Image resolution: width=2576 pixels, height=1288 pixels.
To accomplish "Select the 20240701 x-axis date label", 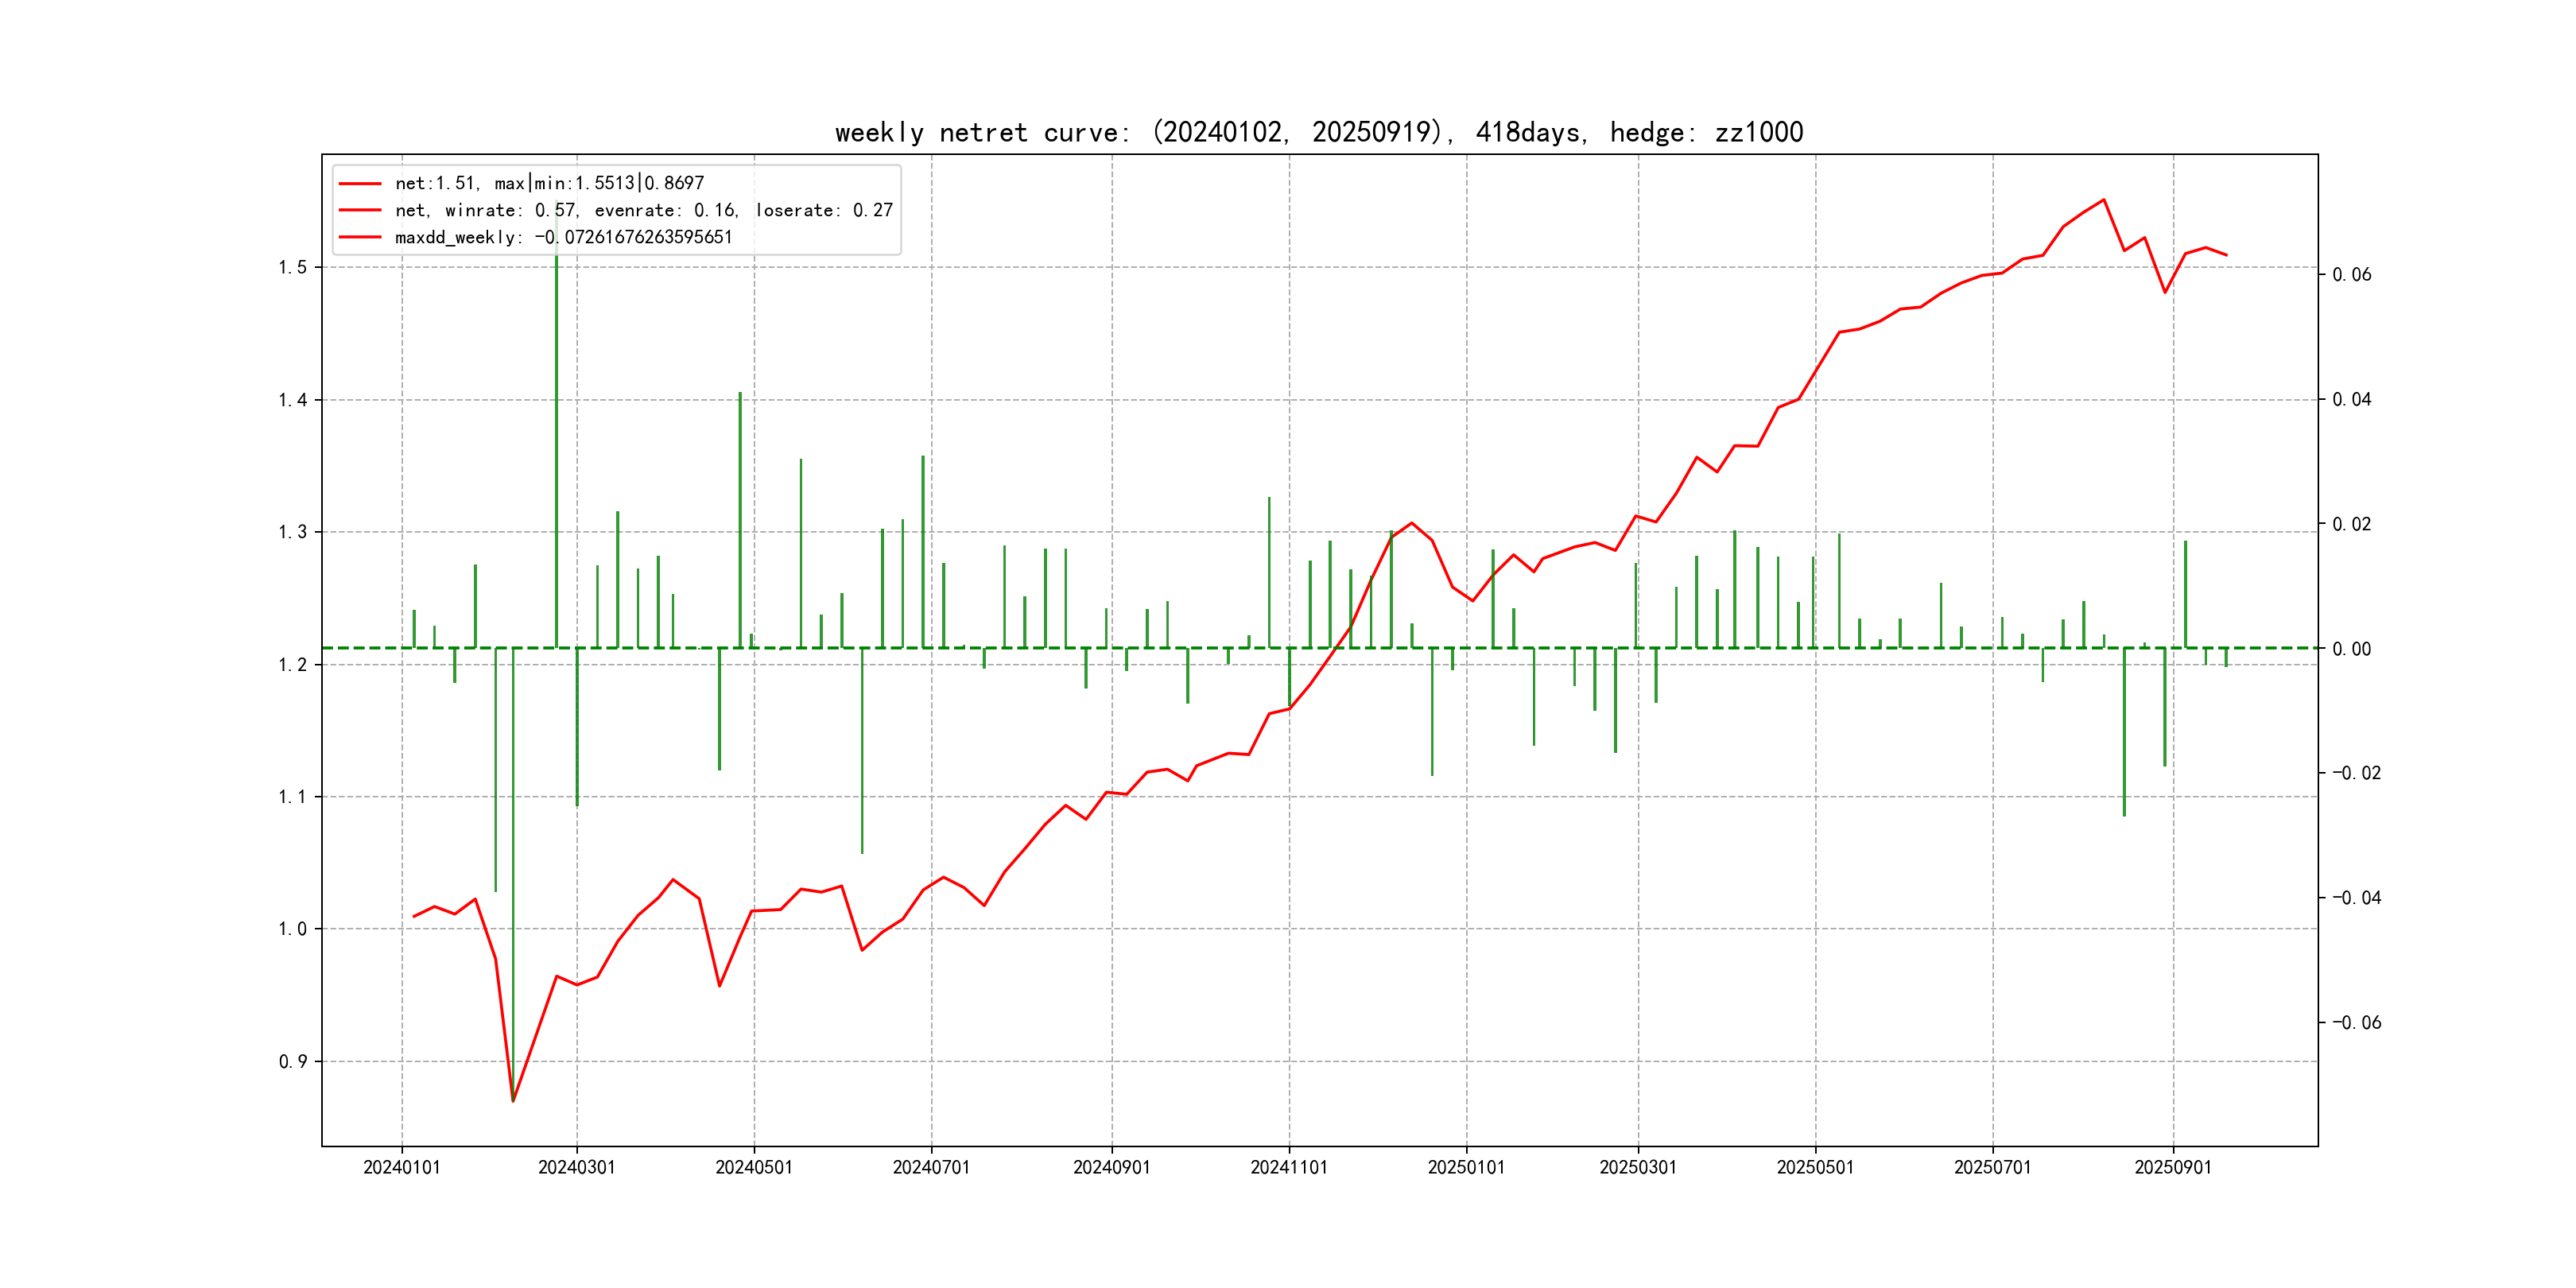I will 931,1167.
